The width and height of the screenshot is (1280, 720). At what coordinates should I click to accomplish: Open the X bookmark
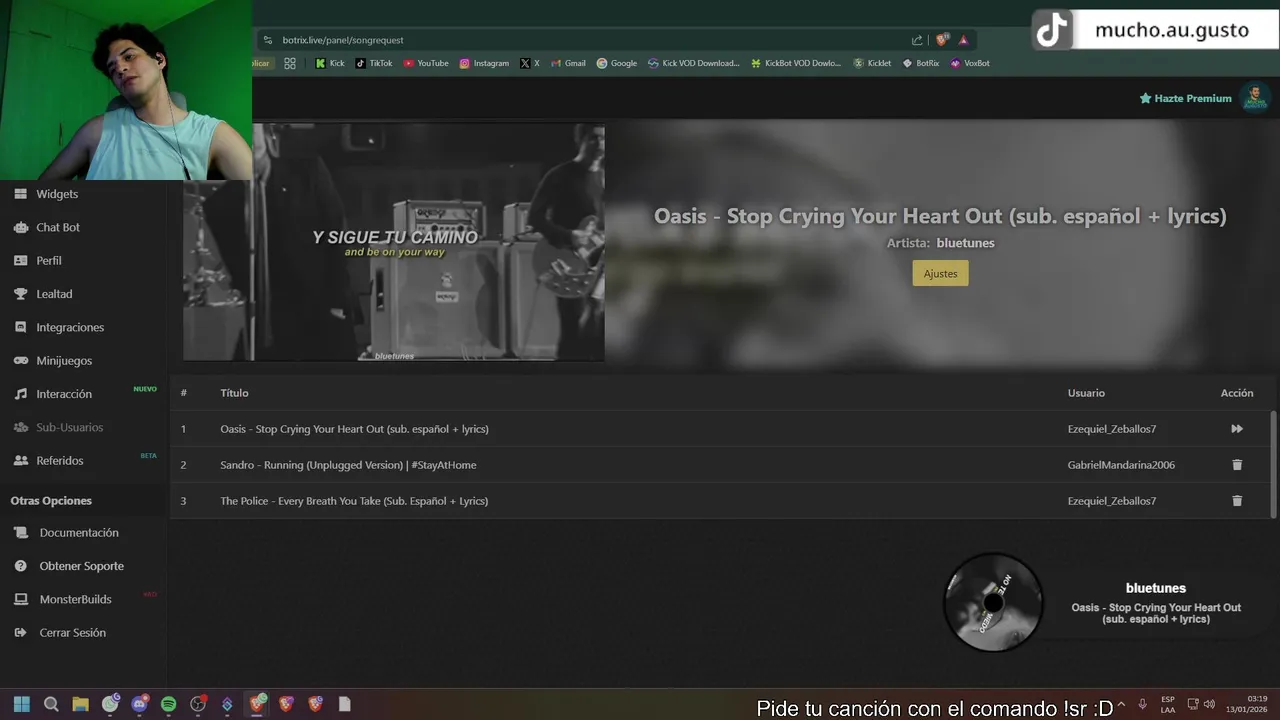530,63
